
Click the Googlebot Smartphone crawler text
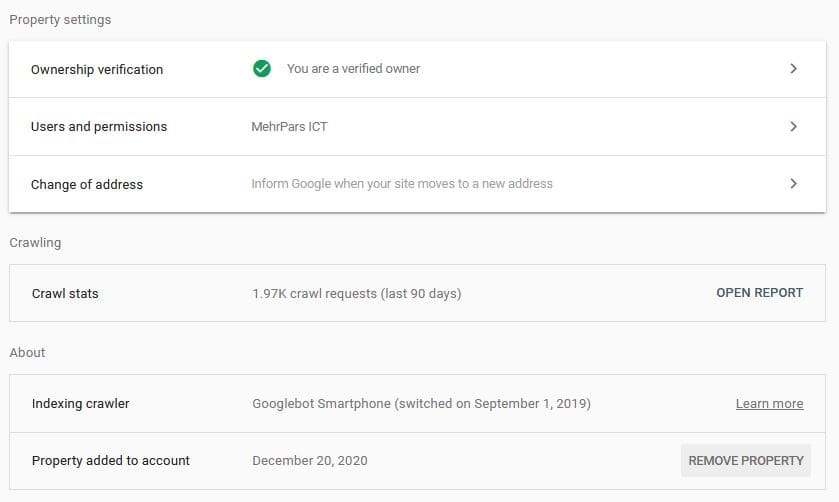(421, 404)
